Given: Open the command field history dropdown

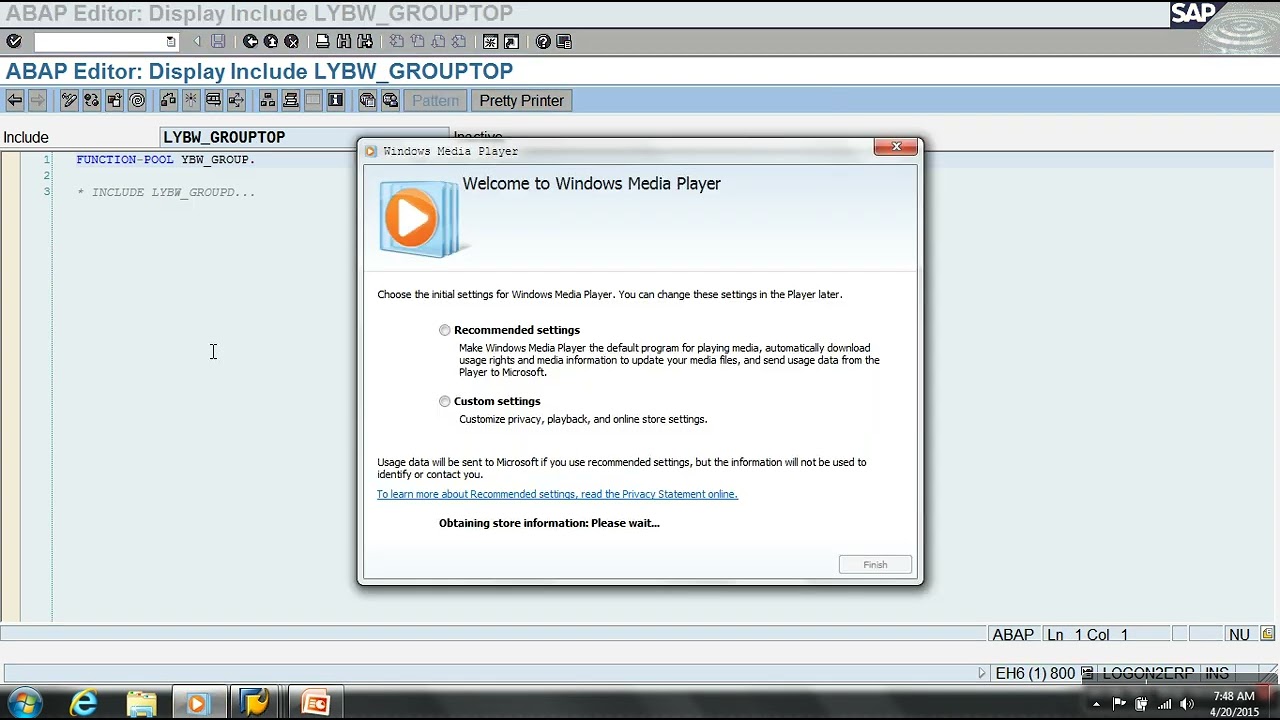Looking at the screenshot, I should point(171,41).
